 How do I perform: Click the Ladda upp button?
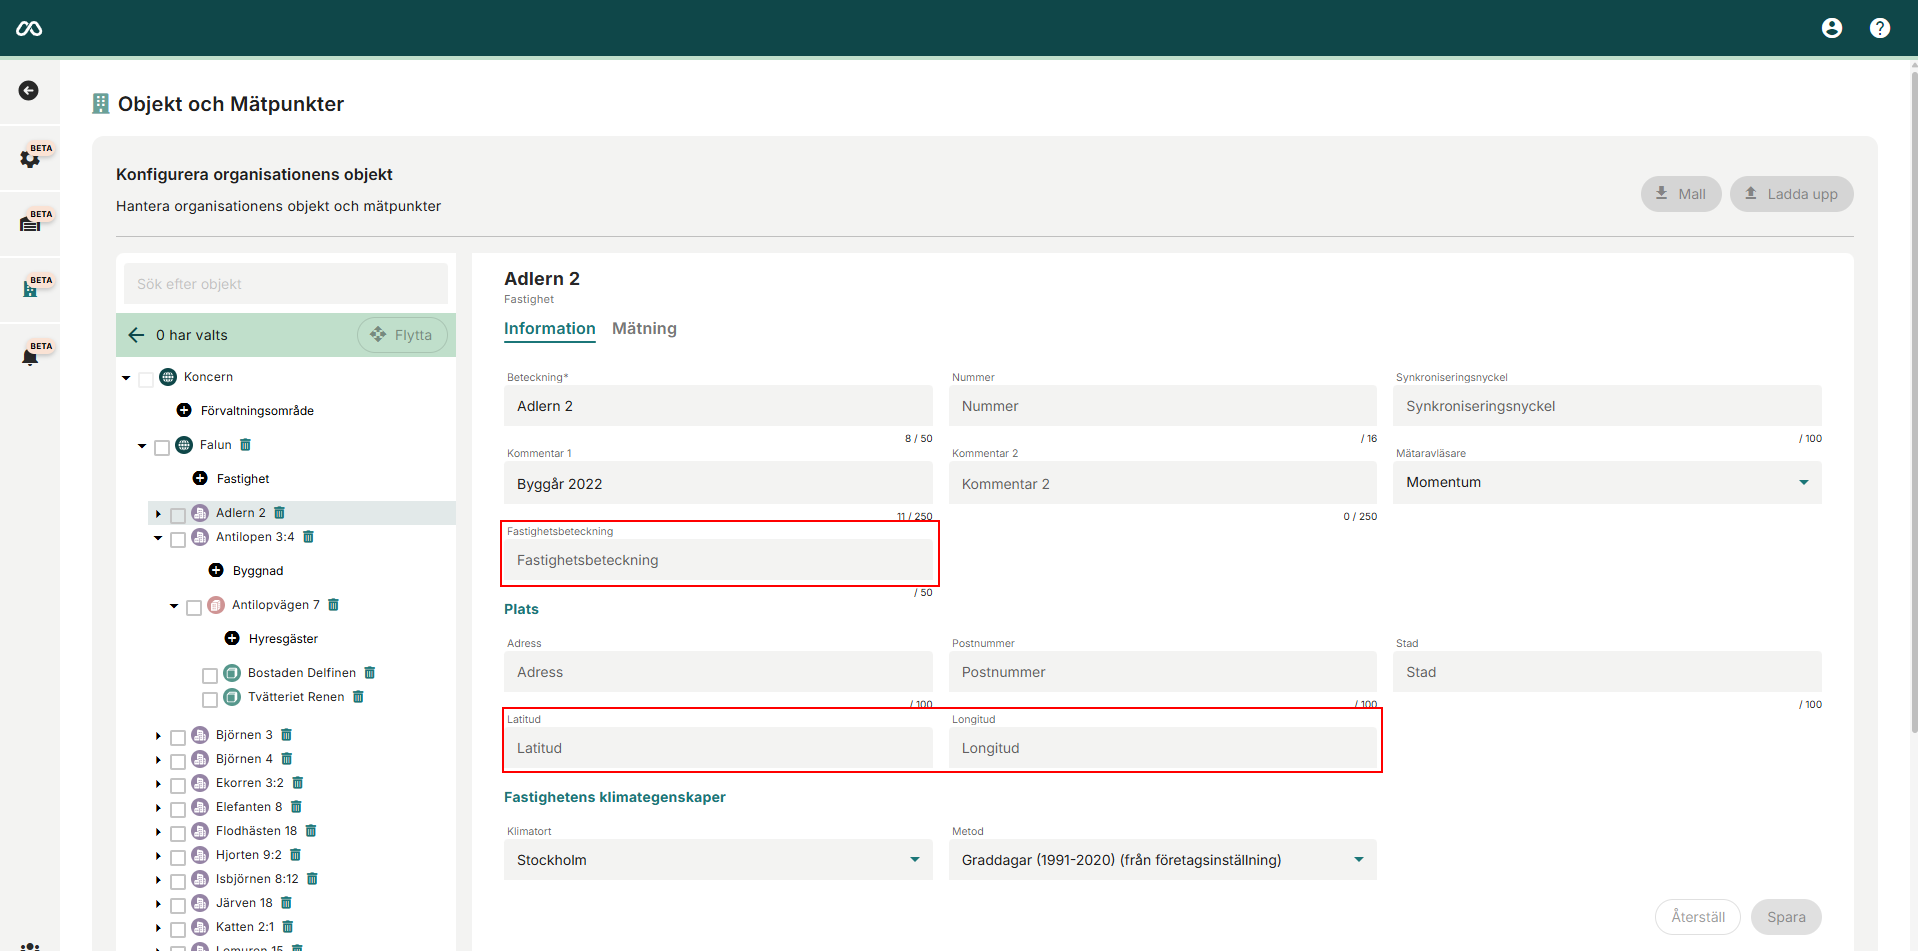tap(1791, 194)
